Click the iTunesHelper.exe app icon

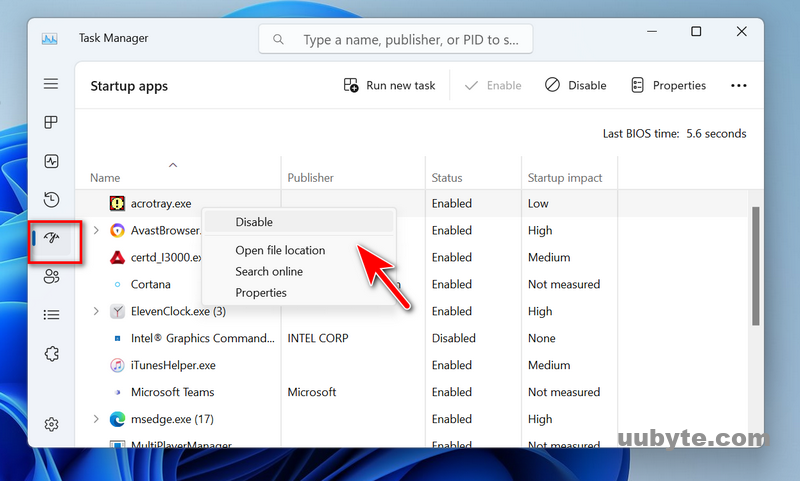tap(117, 365)
